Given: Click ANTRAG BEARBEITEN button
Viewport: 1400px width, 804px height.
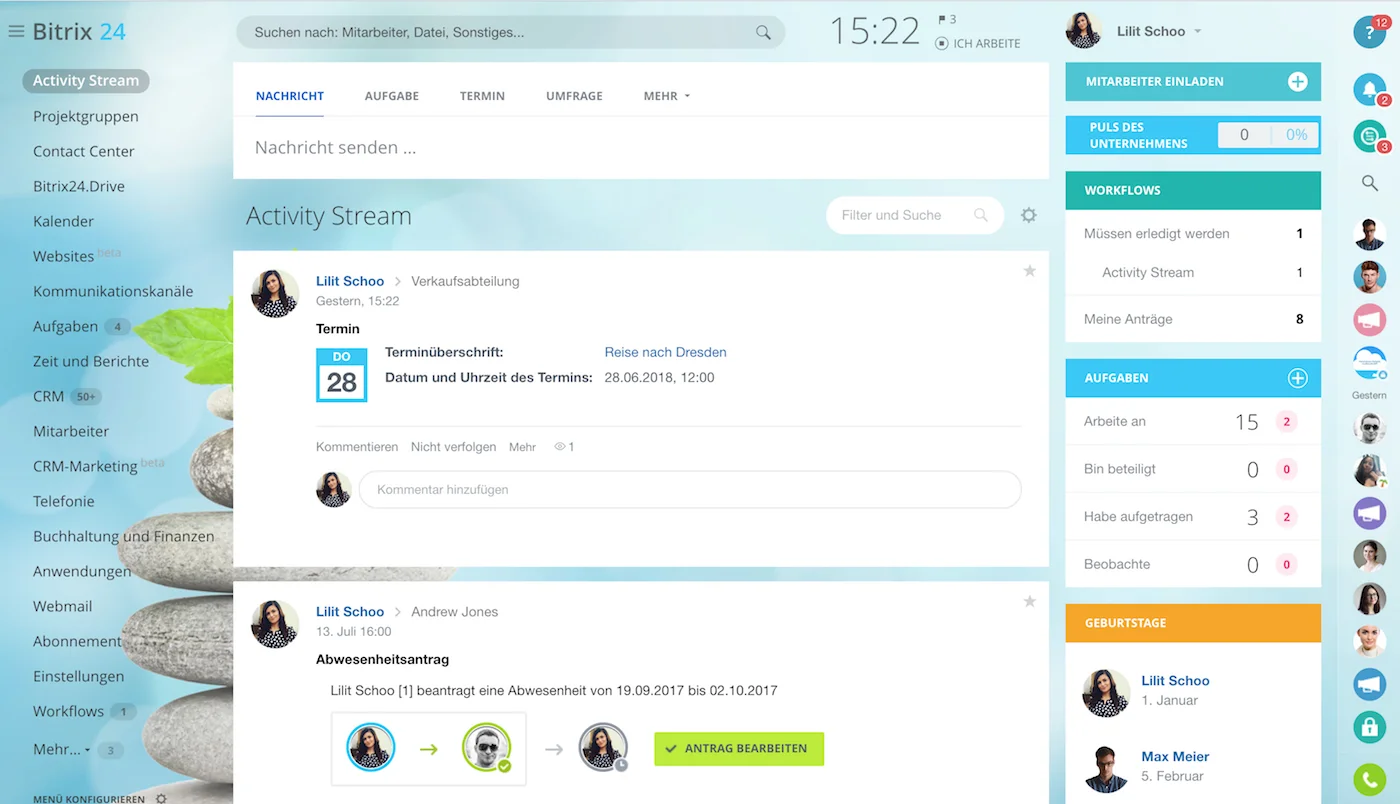Looking at the screenshot, I should tap(739, 749).
